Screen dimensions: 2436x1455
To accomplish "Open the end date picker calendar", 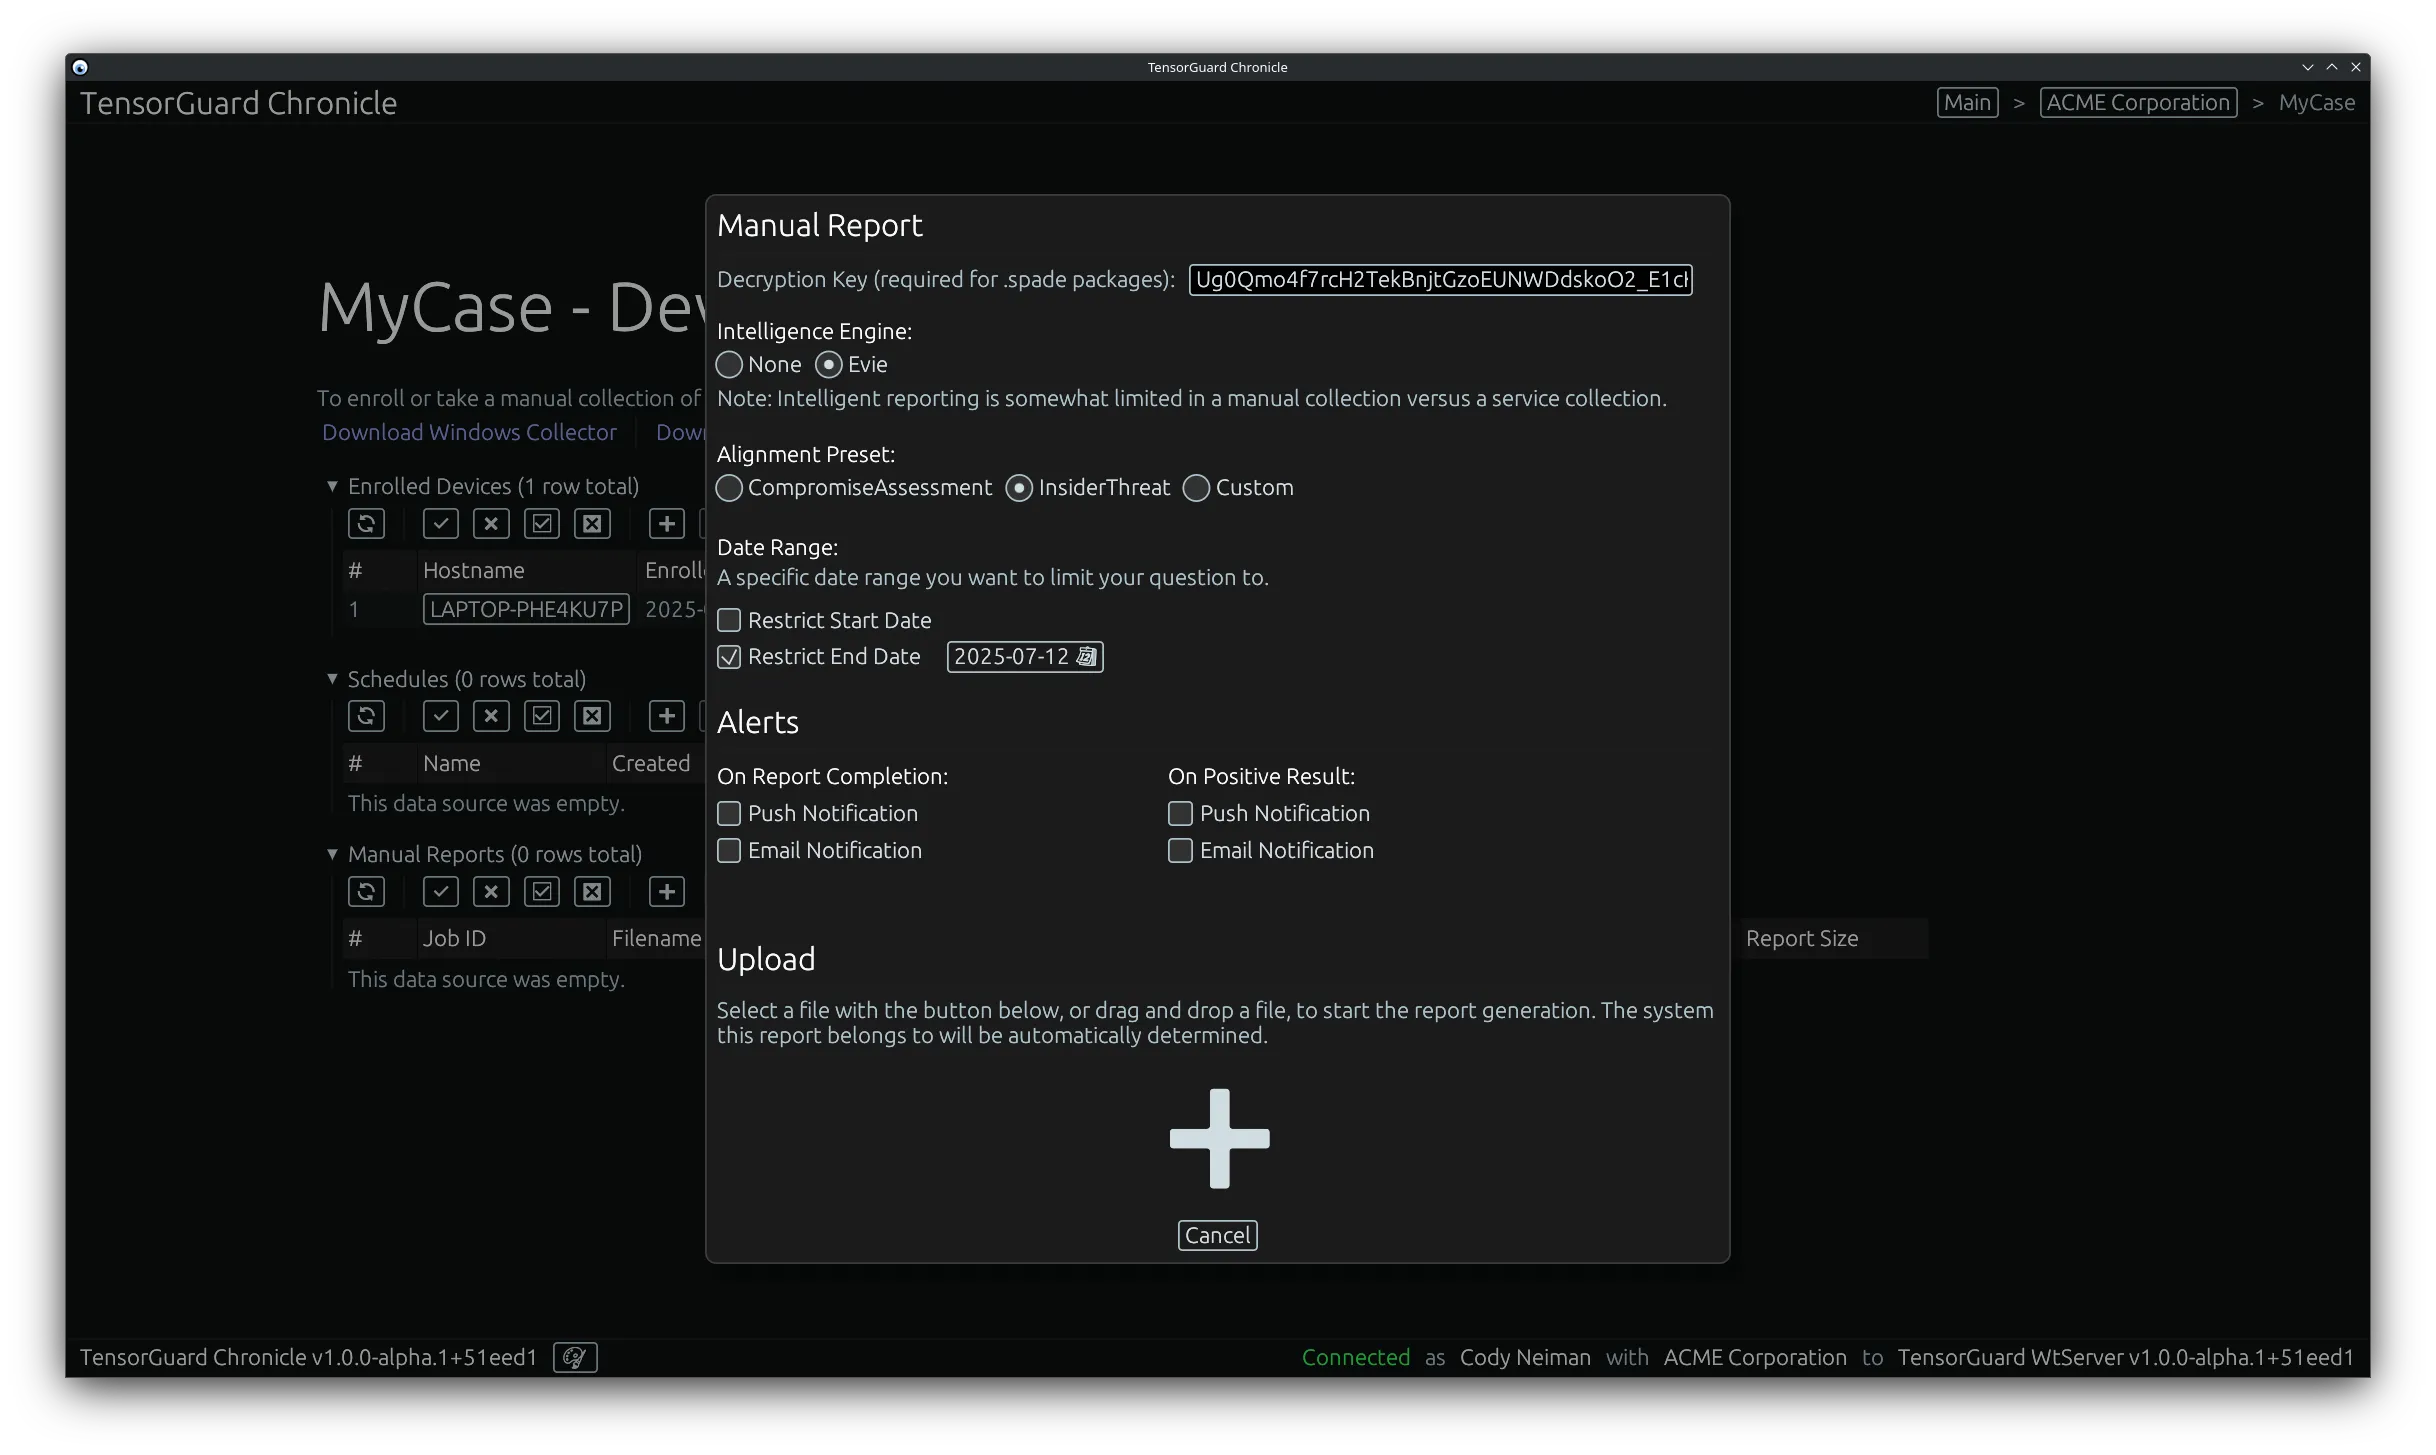I will (x=1086, y=656).
